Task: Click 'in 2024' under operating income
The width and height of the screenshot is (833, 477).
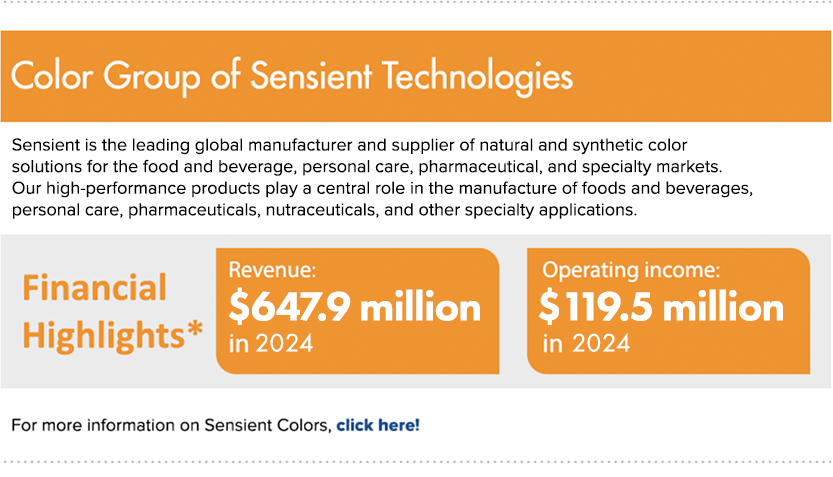Action: 586,344
